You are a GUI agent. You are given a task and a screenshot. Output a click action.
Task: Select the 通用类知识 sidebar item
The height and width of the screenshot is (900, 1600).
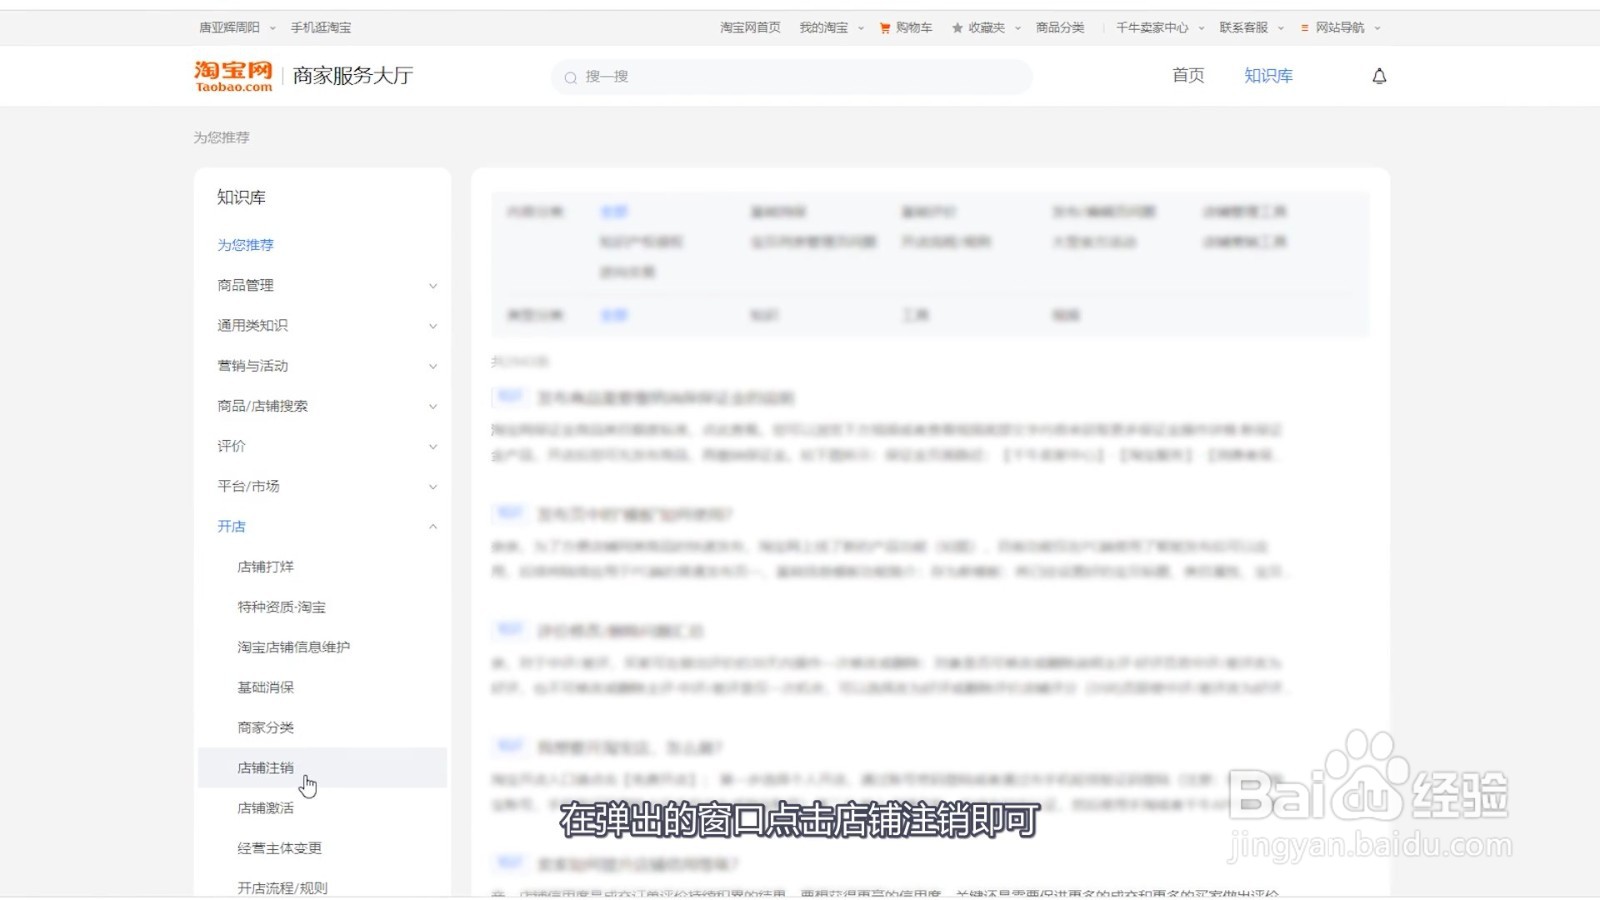pos(252,325)
